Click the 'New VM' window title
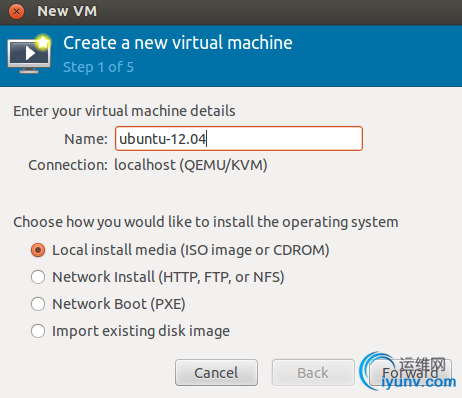The height and width of the screenshot is (398, 462). point(67,12)
